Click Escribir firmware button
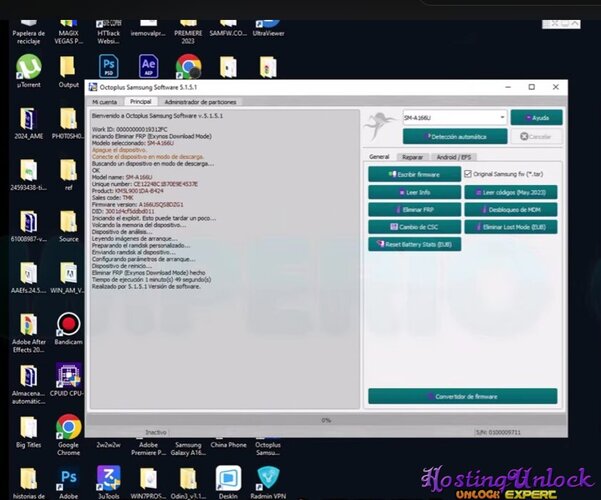This screenshot has height=500, width=601. pyautogui.click(x=414, y=174)
